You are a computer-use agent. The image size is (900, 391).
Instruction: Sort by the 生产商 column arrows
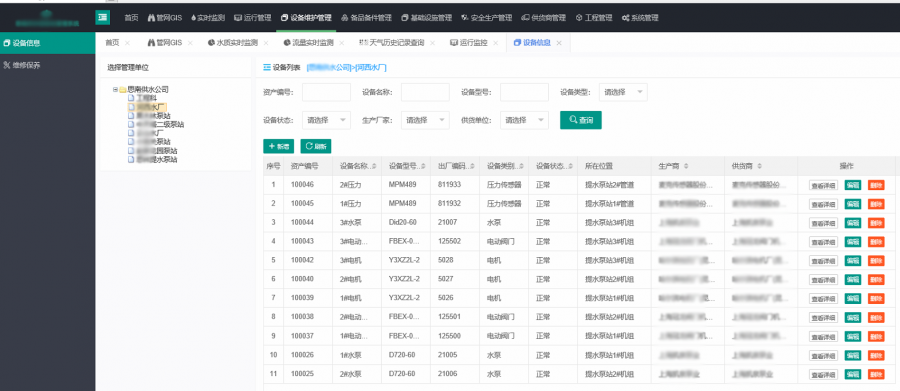pos(686,167)
